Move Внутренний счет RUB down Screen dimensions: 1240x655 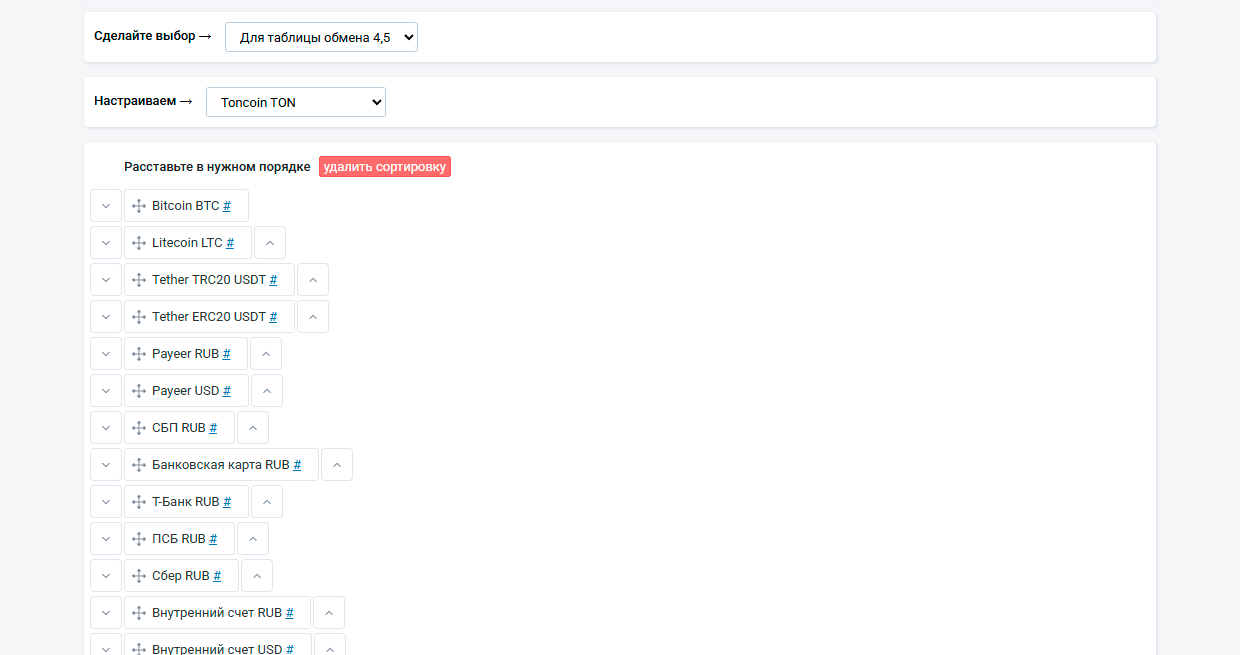point(106,613)
